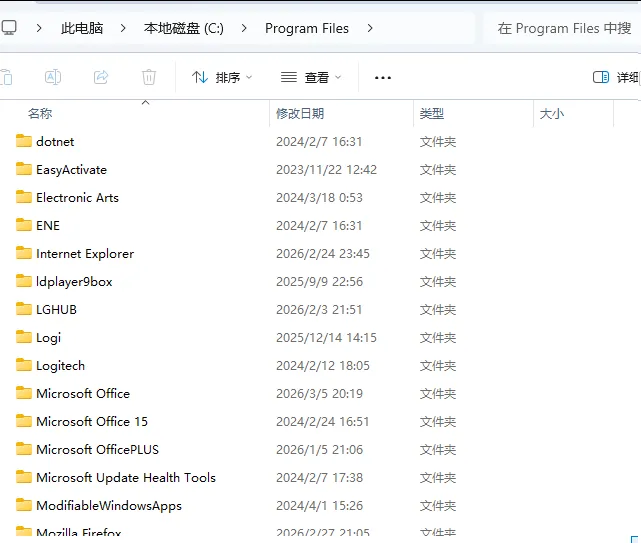This screenshot has width=641, height=543.
Task: Click the Electronic Arts folder name
Action: coord(77,198)
